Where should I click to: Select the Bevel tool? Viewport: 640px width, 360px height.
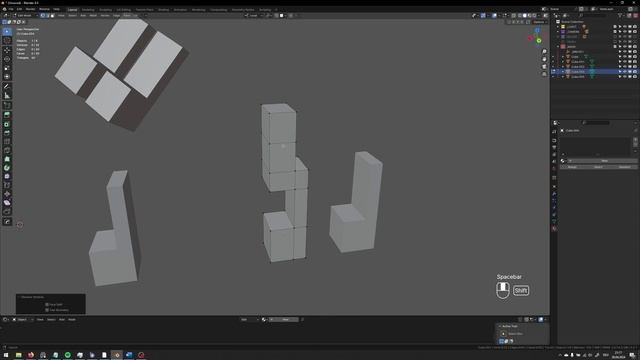[7, 133]
